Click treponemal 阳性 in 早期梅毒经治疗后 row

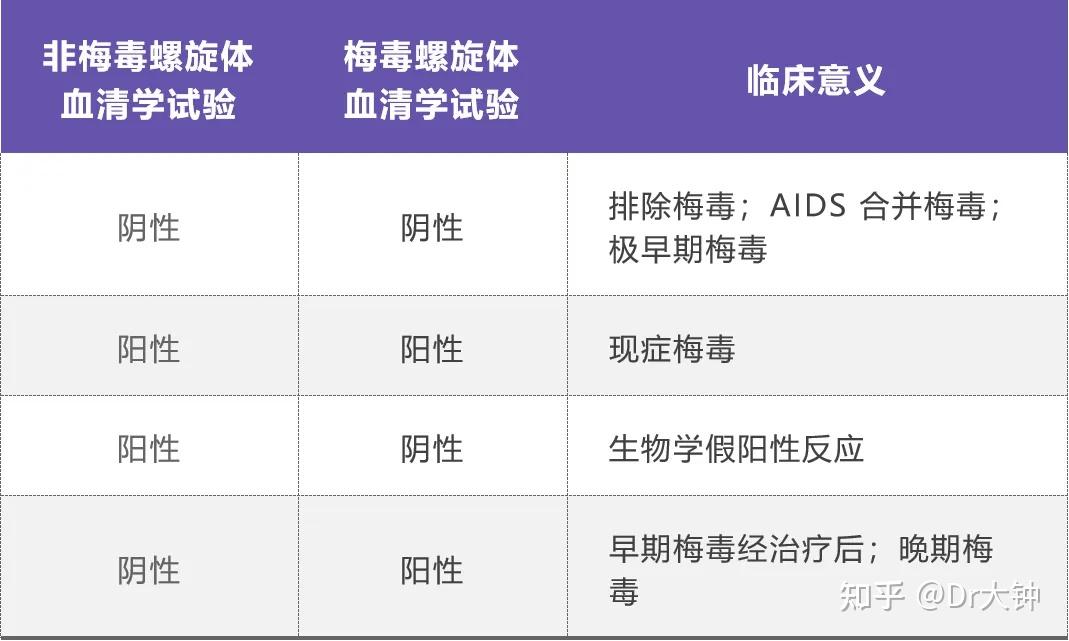(432, 570)
